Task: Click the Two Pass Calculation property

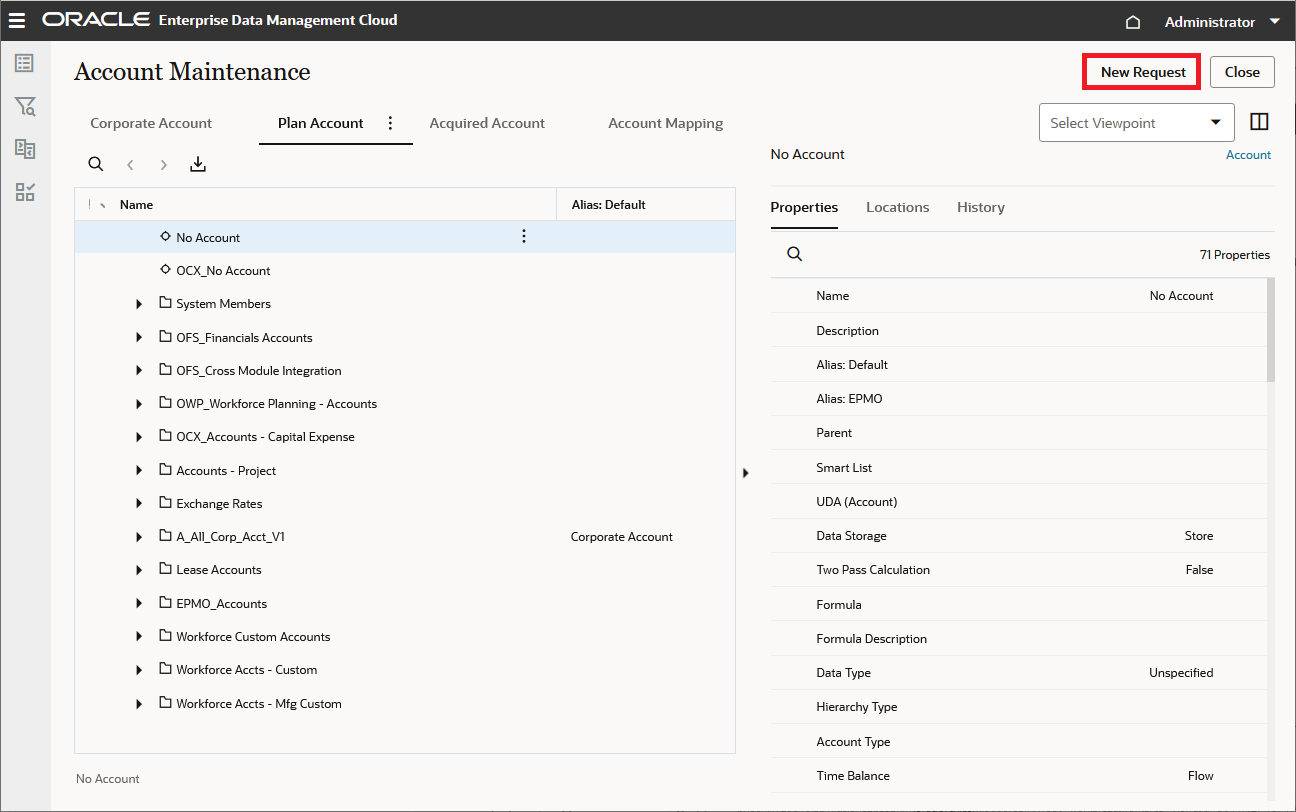Action: pos(1018,570)
